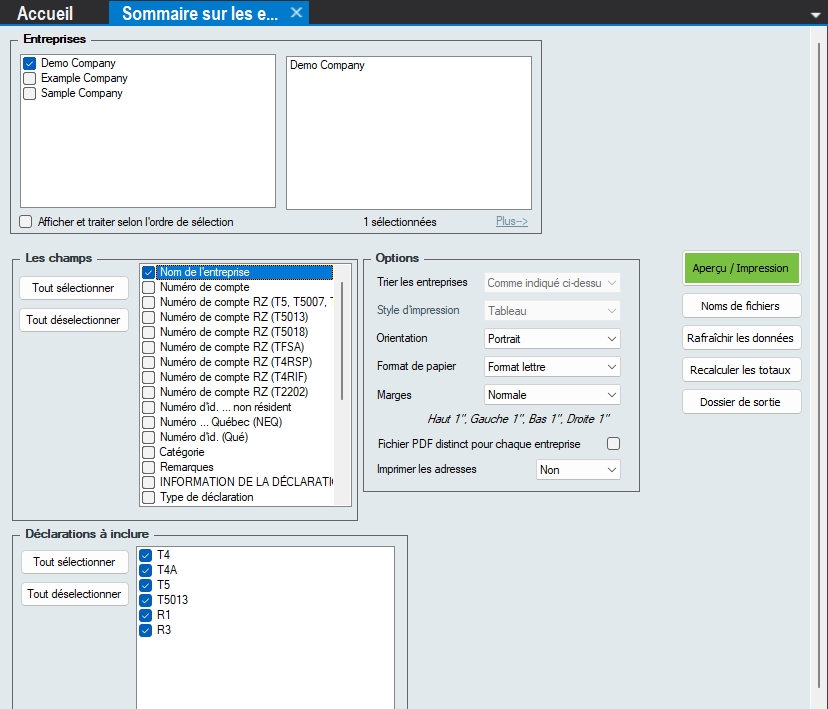Viewport: 828px width, 709px height.
Task: Check the Example Company checkbox
Action: coord(30,79)
